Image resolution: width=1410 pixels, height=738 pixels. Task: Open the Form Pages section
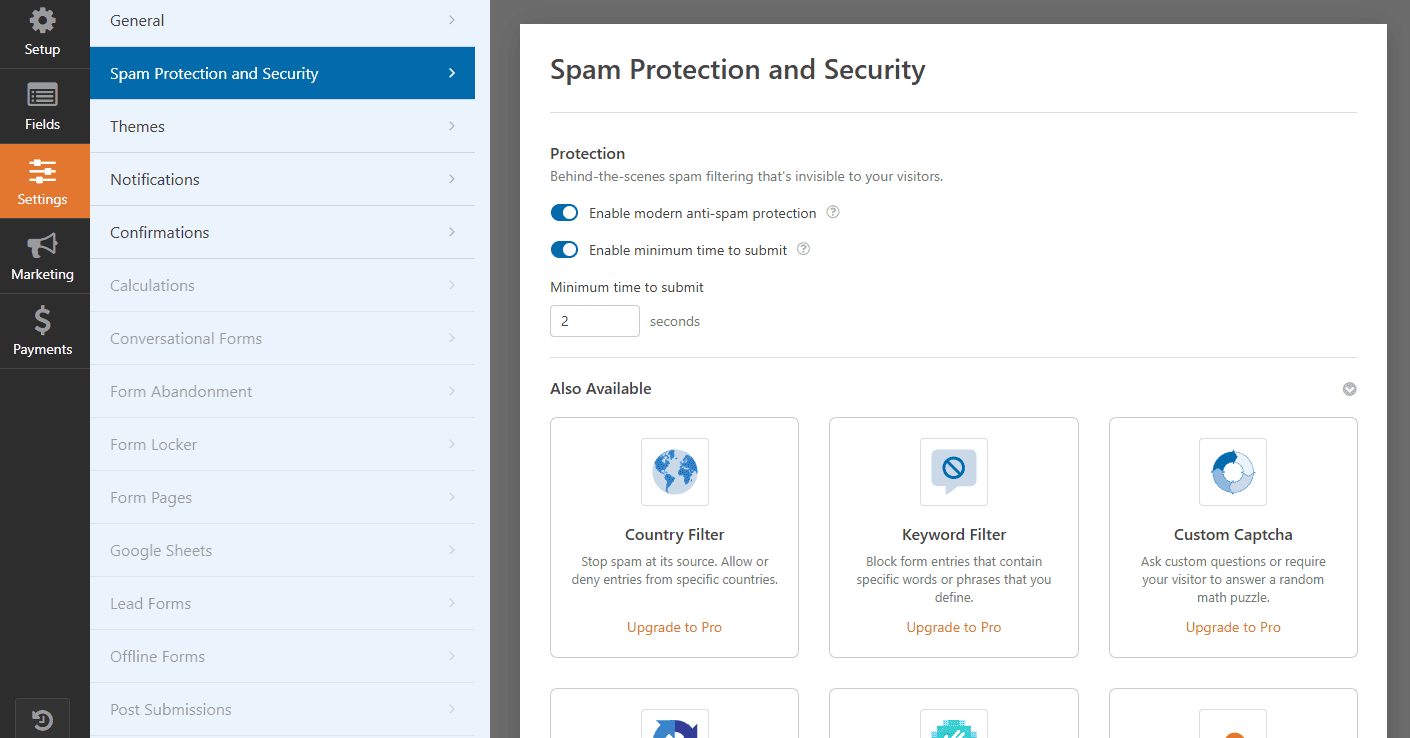click(x=282, y=497)
